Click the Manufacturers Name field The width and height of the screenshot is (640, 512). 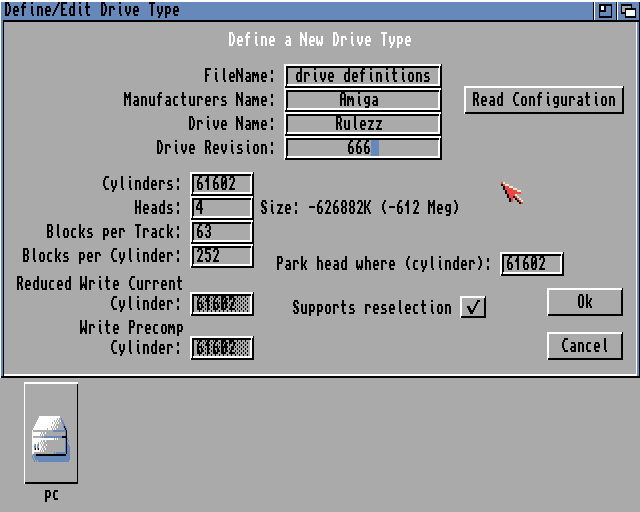[363, 100]
